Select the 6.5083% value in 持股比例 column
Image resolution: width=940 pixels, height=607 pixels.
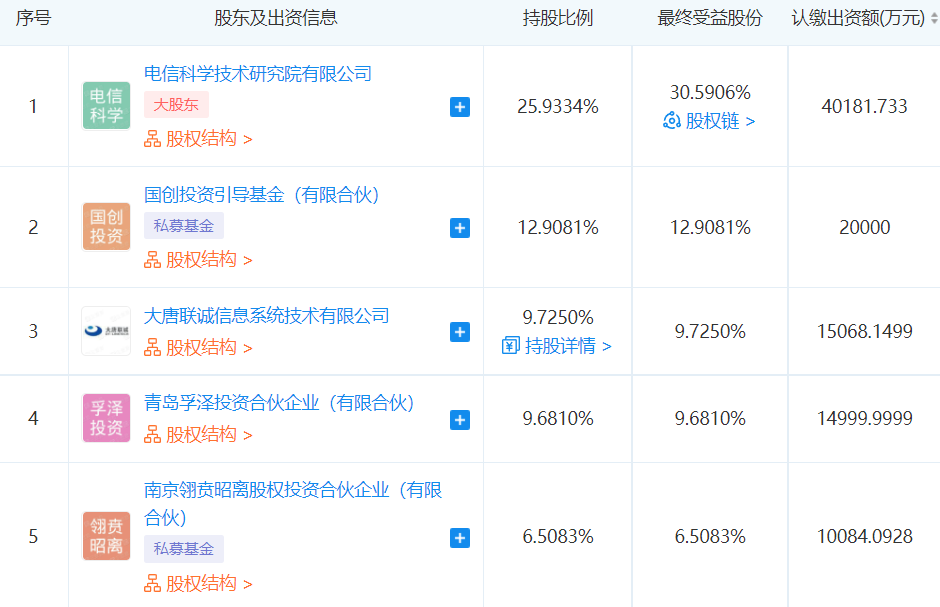coord(558,536)
